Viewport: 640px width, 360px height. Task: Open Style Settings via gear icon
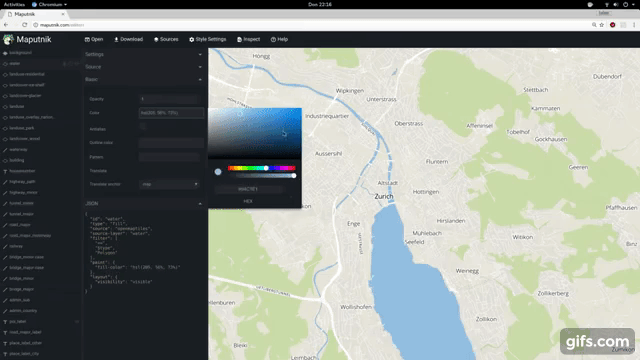click(x=191, y=40)
